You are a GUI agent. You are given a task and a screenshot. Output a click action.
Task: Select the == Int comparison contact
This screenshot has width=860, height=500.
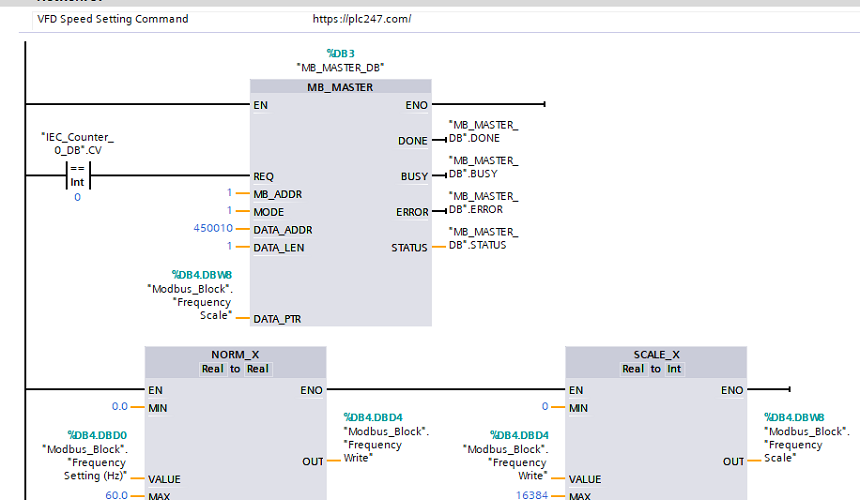[77, 175]
